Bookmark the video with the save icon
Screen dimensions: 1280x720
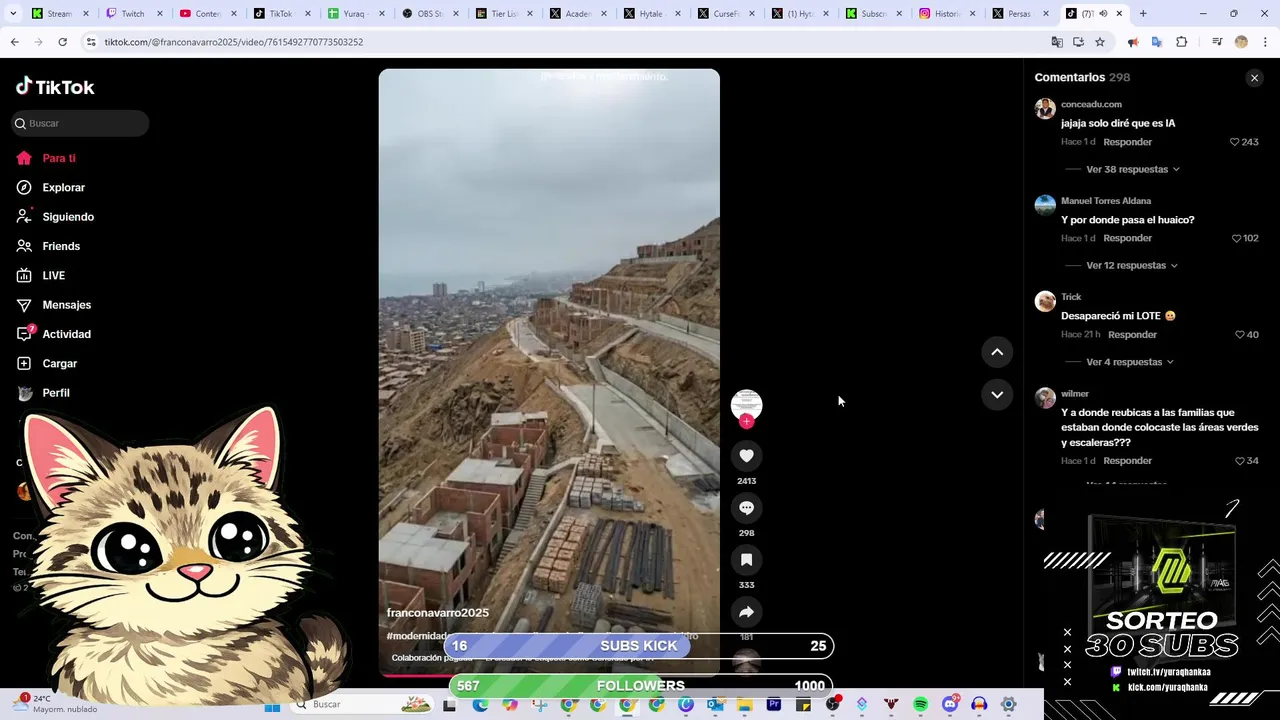746,560
